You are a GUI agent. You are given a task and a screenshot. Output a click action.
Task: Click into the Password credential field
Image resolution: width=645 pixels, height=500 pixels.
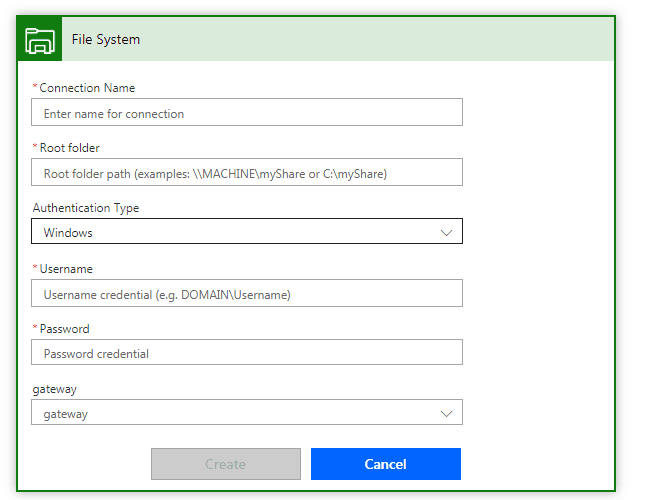click(247, 352)
